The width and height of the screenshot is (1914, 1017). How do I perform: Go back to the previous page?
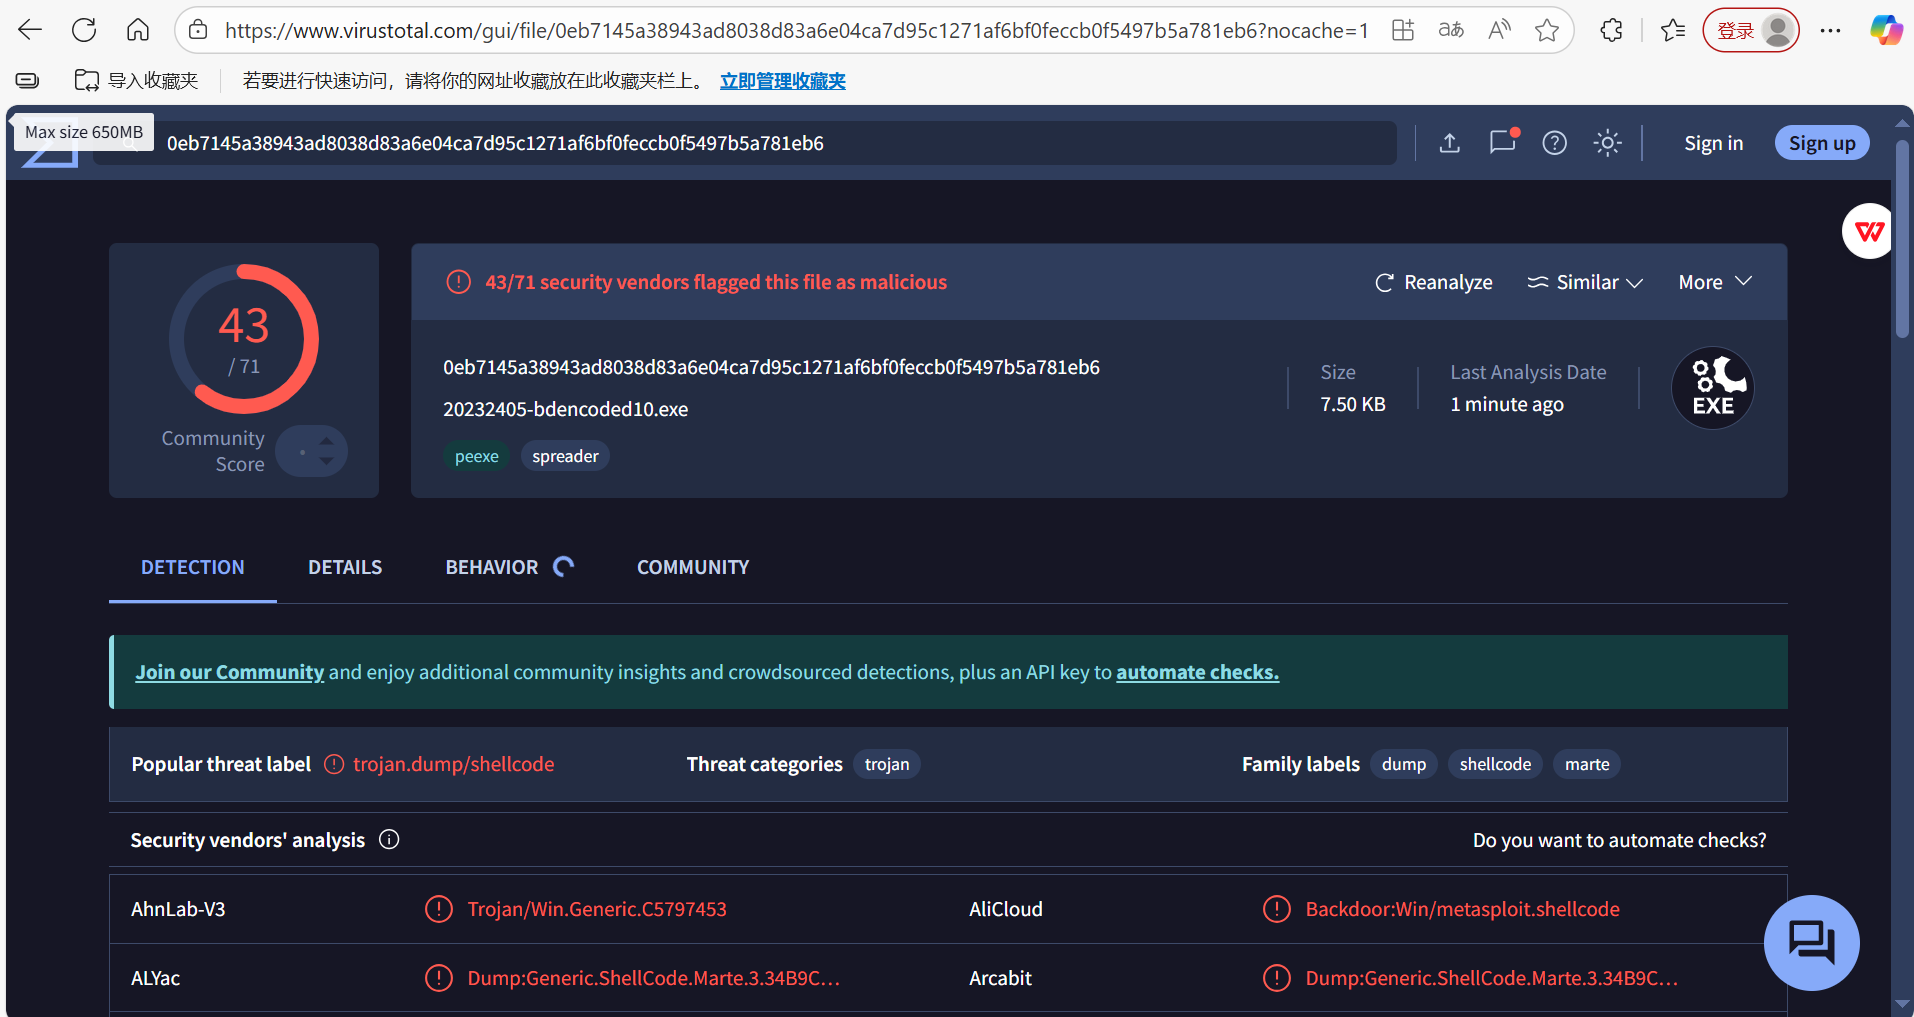[x=30, y=30]
